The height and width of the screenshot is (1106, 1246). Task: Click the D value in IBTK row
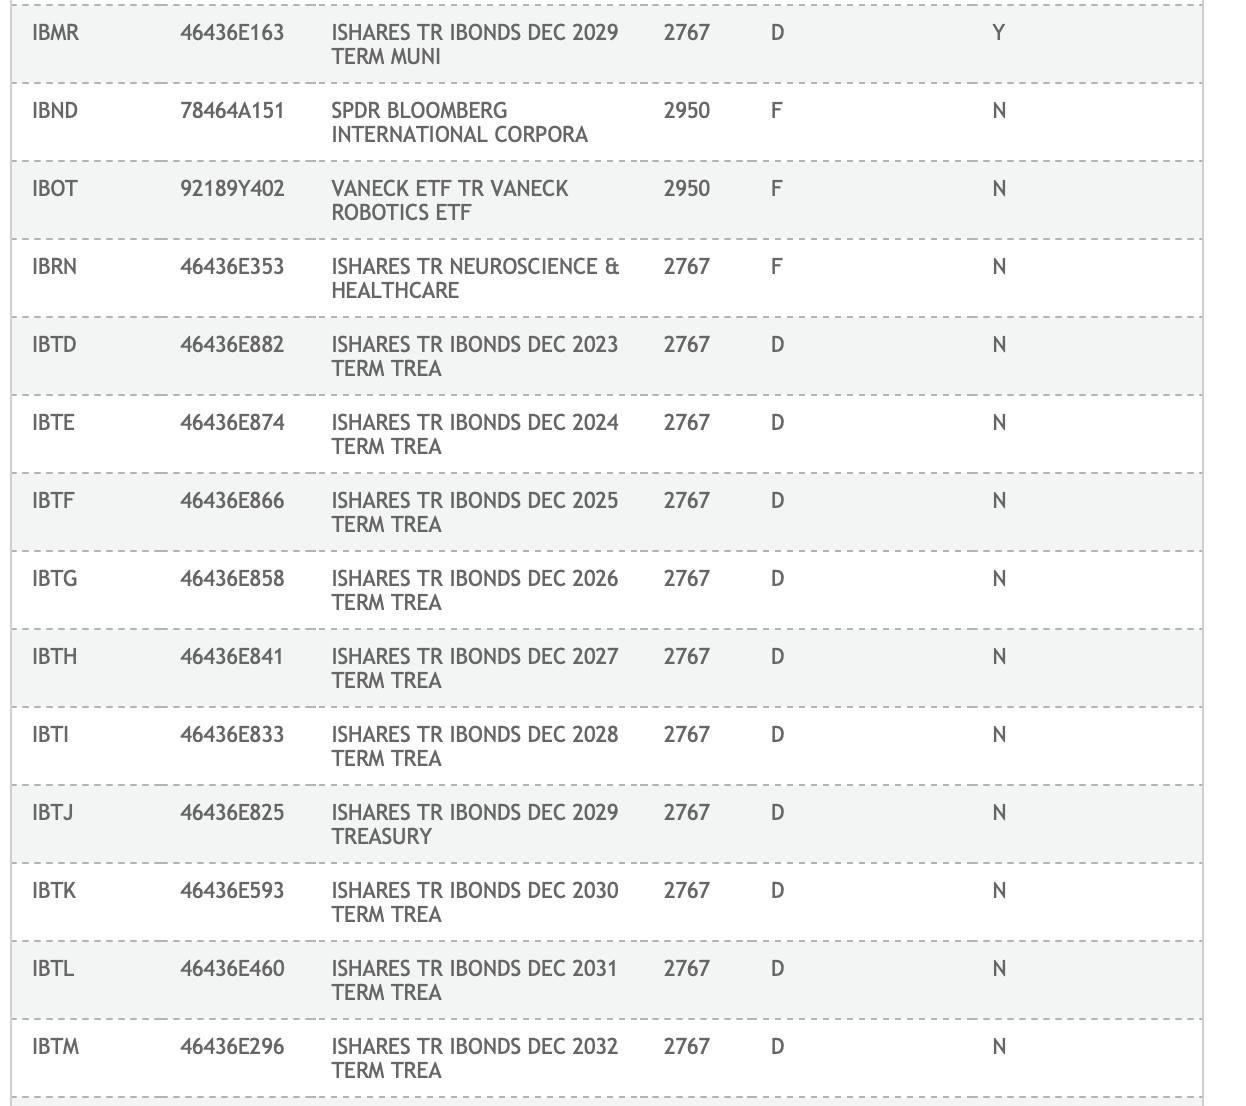click(x=777, y=890)
